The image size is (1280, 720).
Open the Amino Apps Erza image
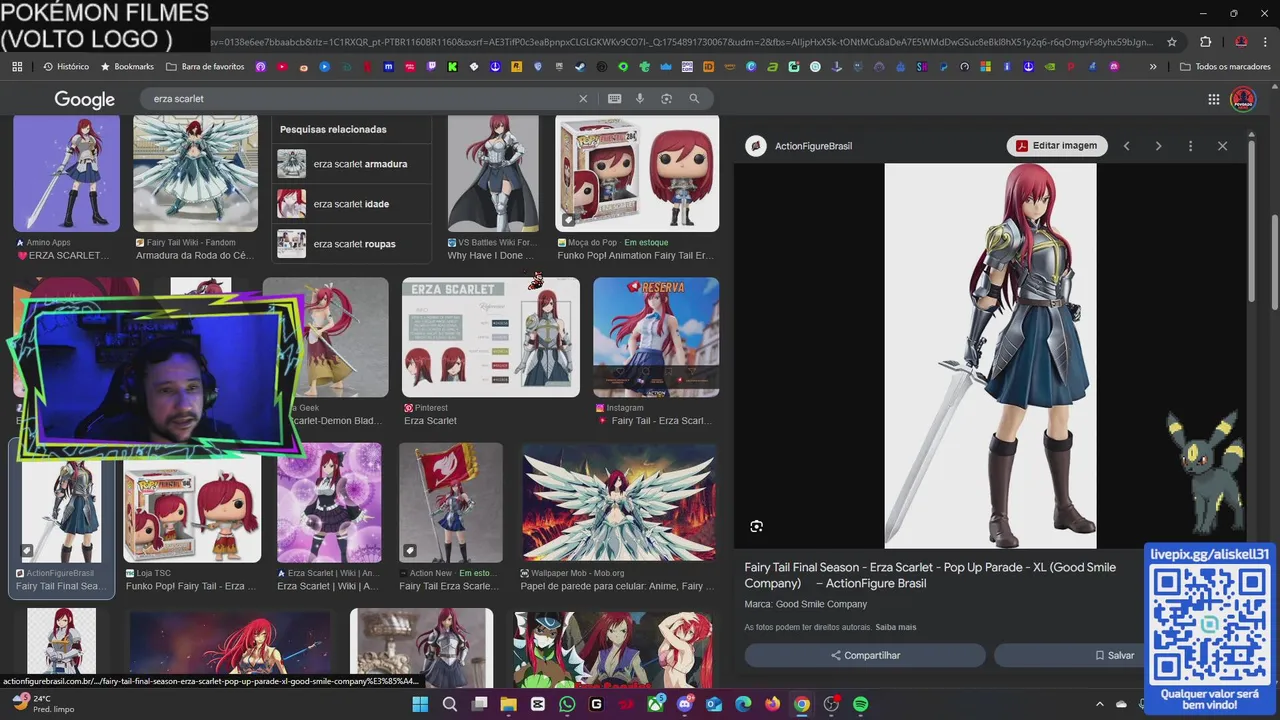pos(66,174)
